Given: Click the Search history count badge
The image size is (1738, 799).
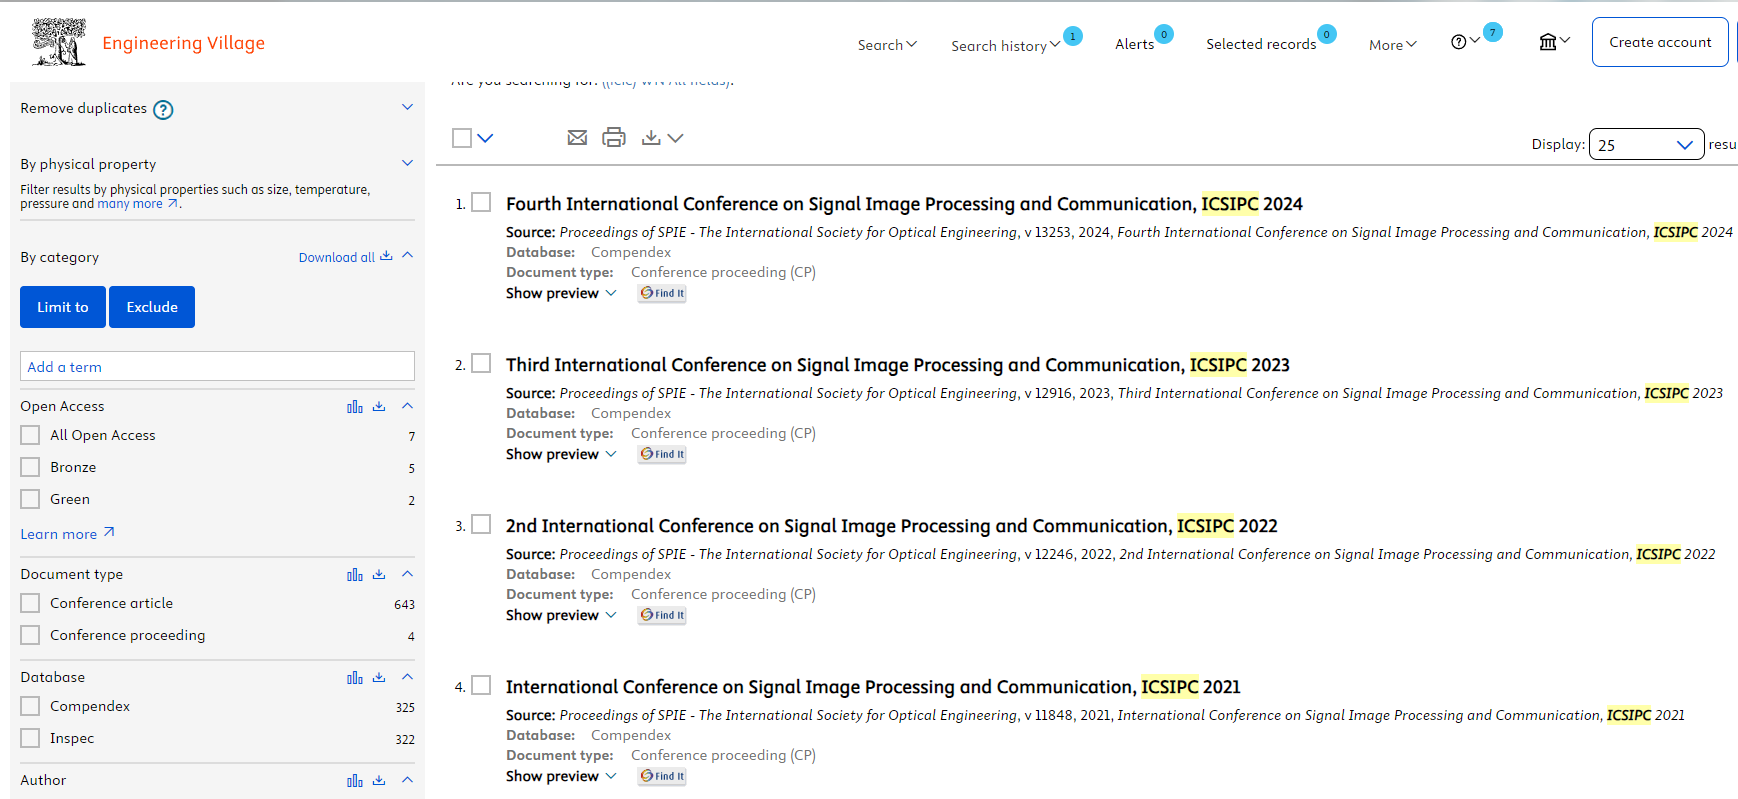Looking at the screenshot, I should point(1073,36).
